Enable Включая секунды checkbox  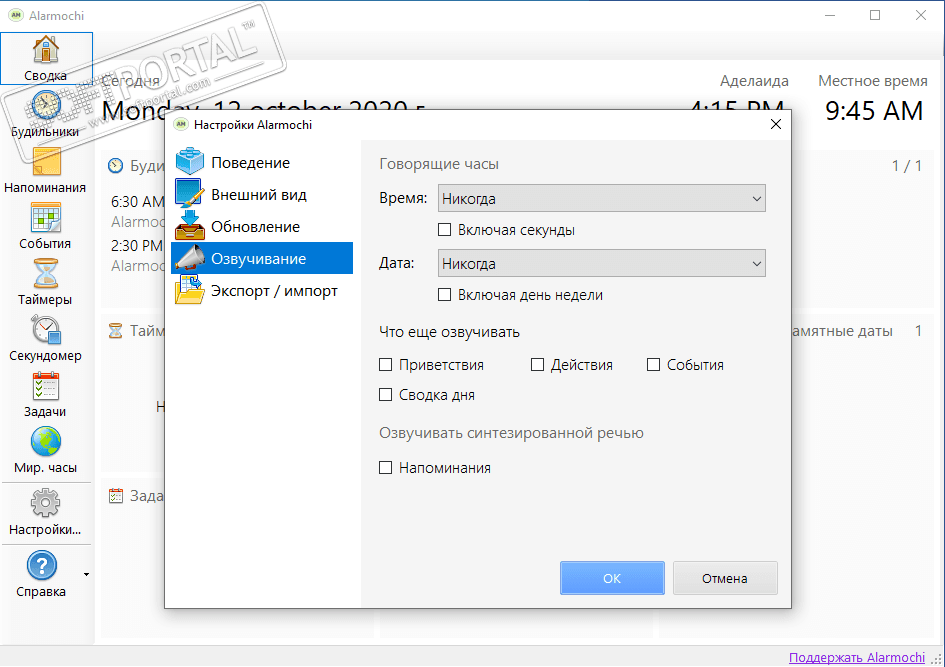[x=444, y=230]
